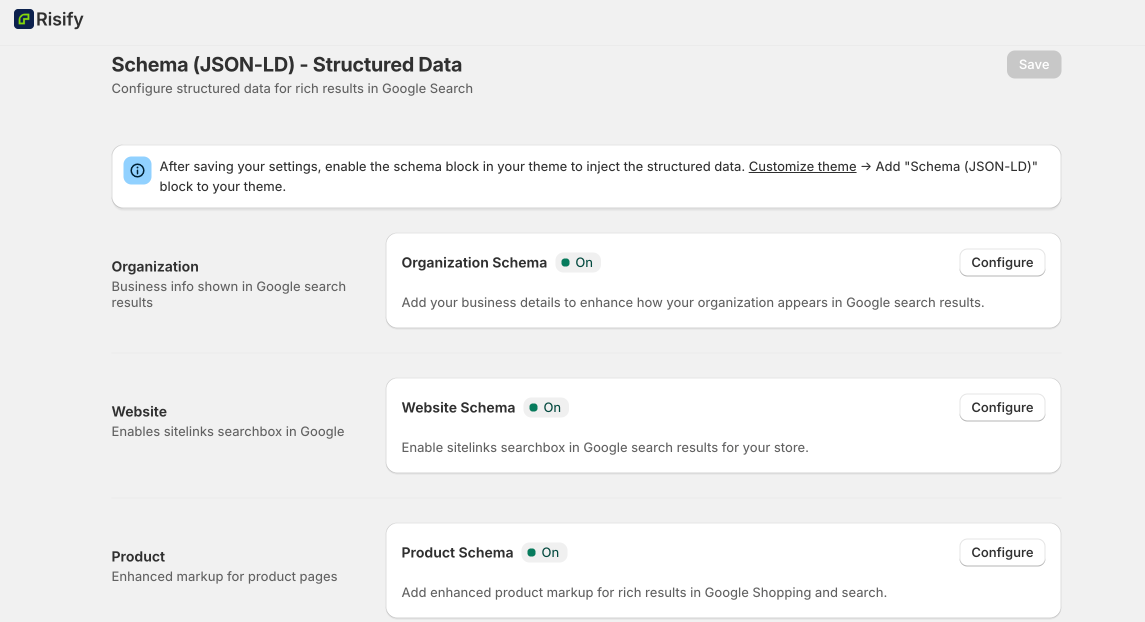Click the Product Schema description text
This screenshot has width=1145, height=622.
pyautogui.click(x=644, y=593)
